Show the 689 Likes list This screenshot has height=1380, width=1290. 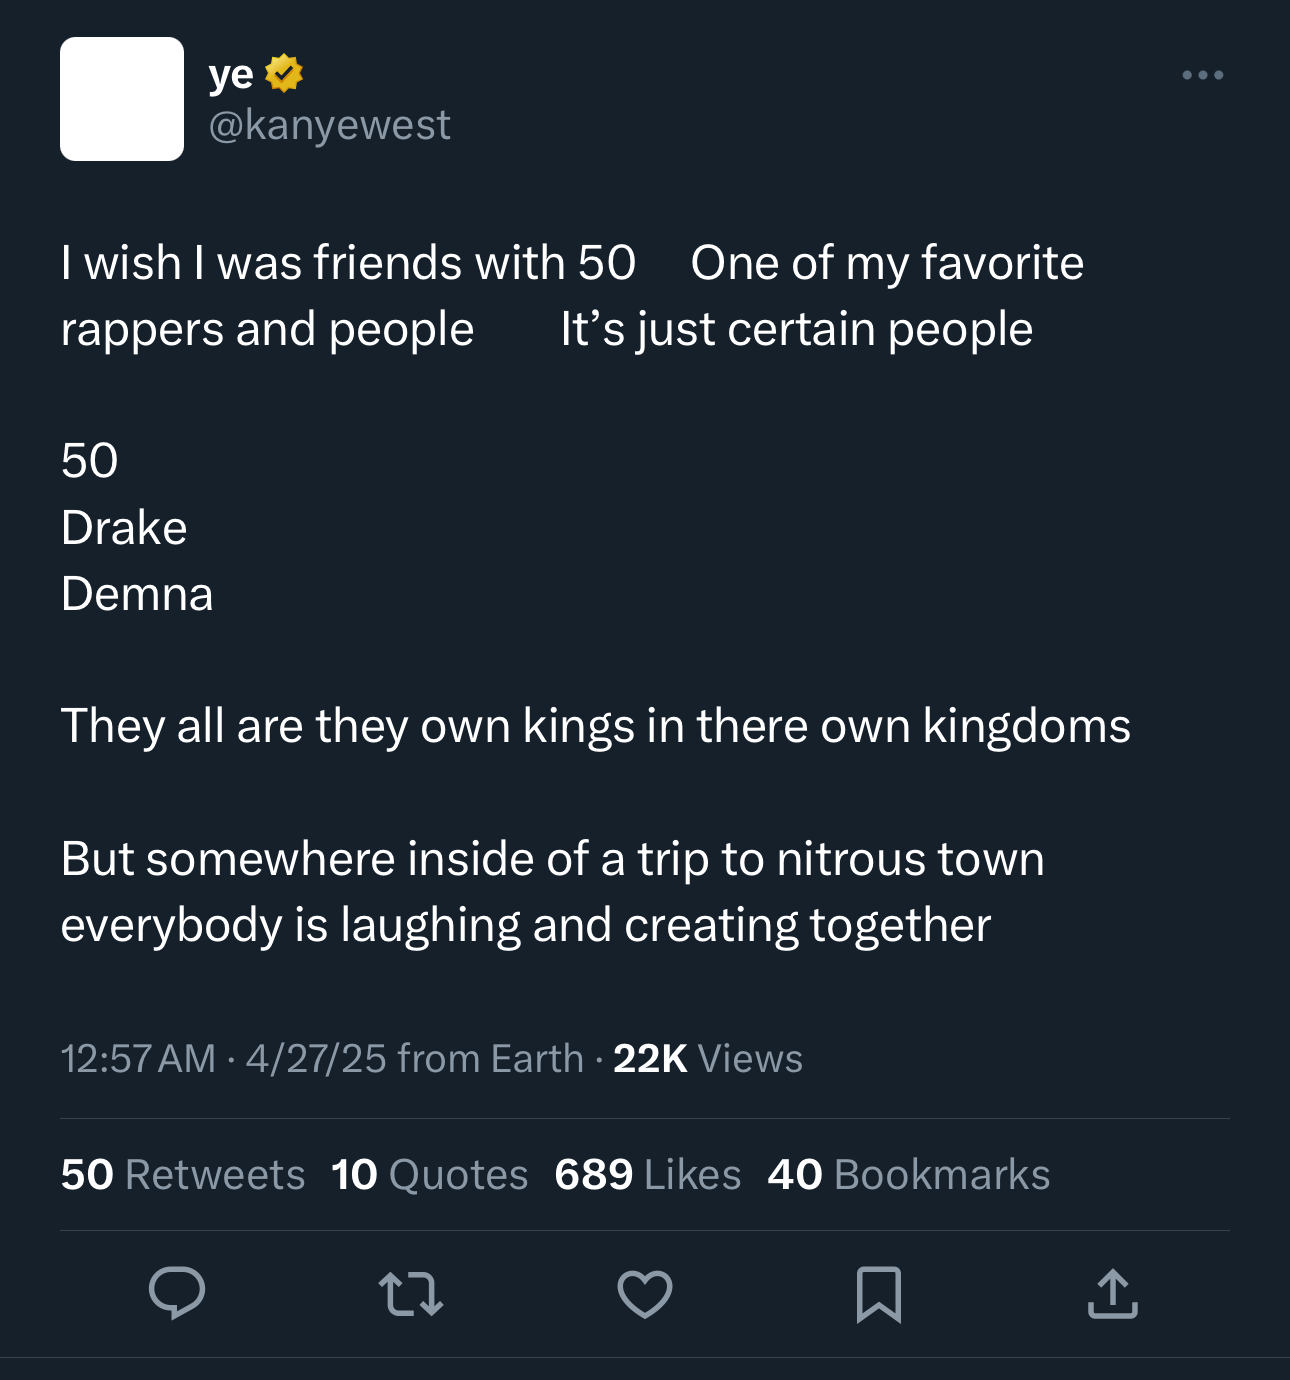pos(648,1174)
